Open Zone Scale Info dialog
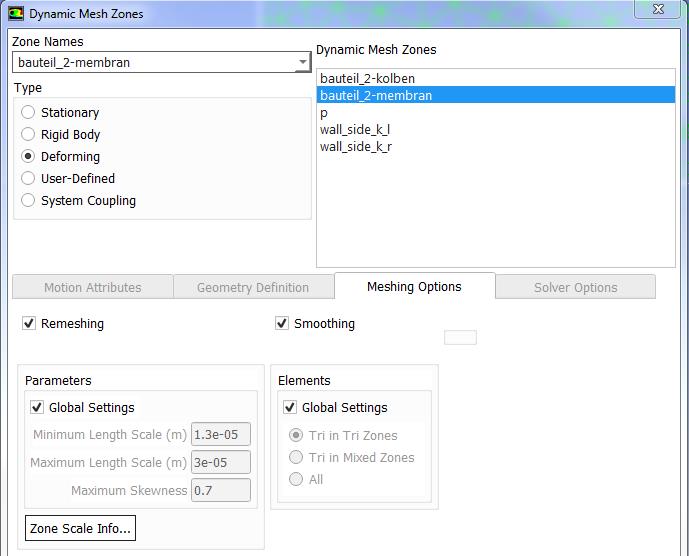This screenshot has width=689, height=556. click(80, 528)
